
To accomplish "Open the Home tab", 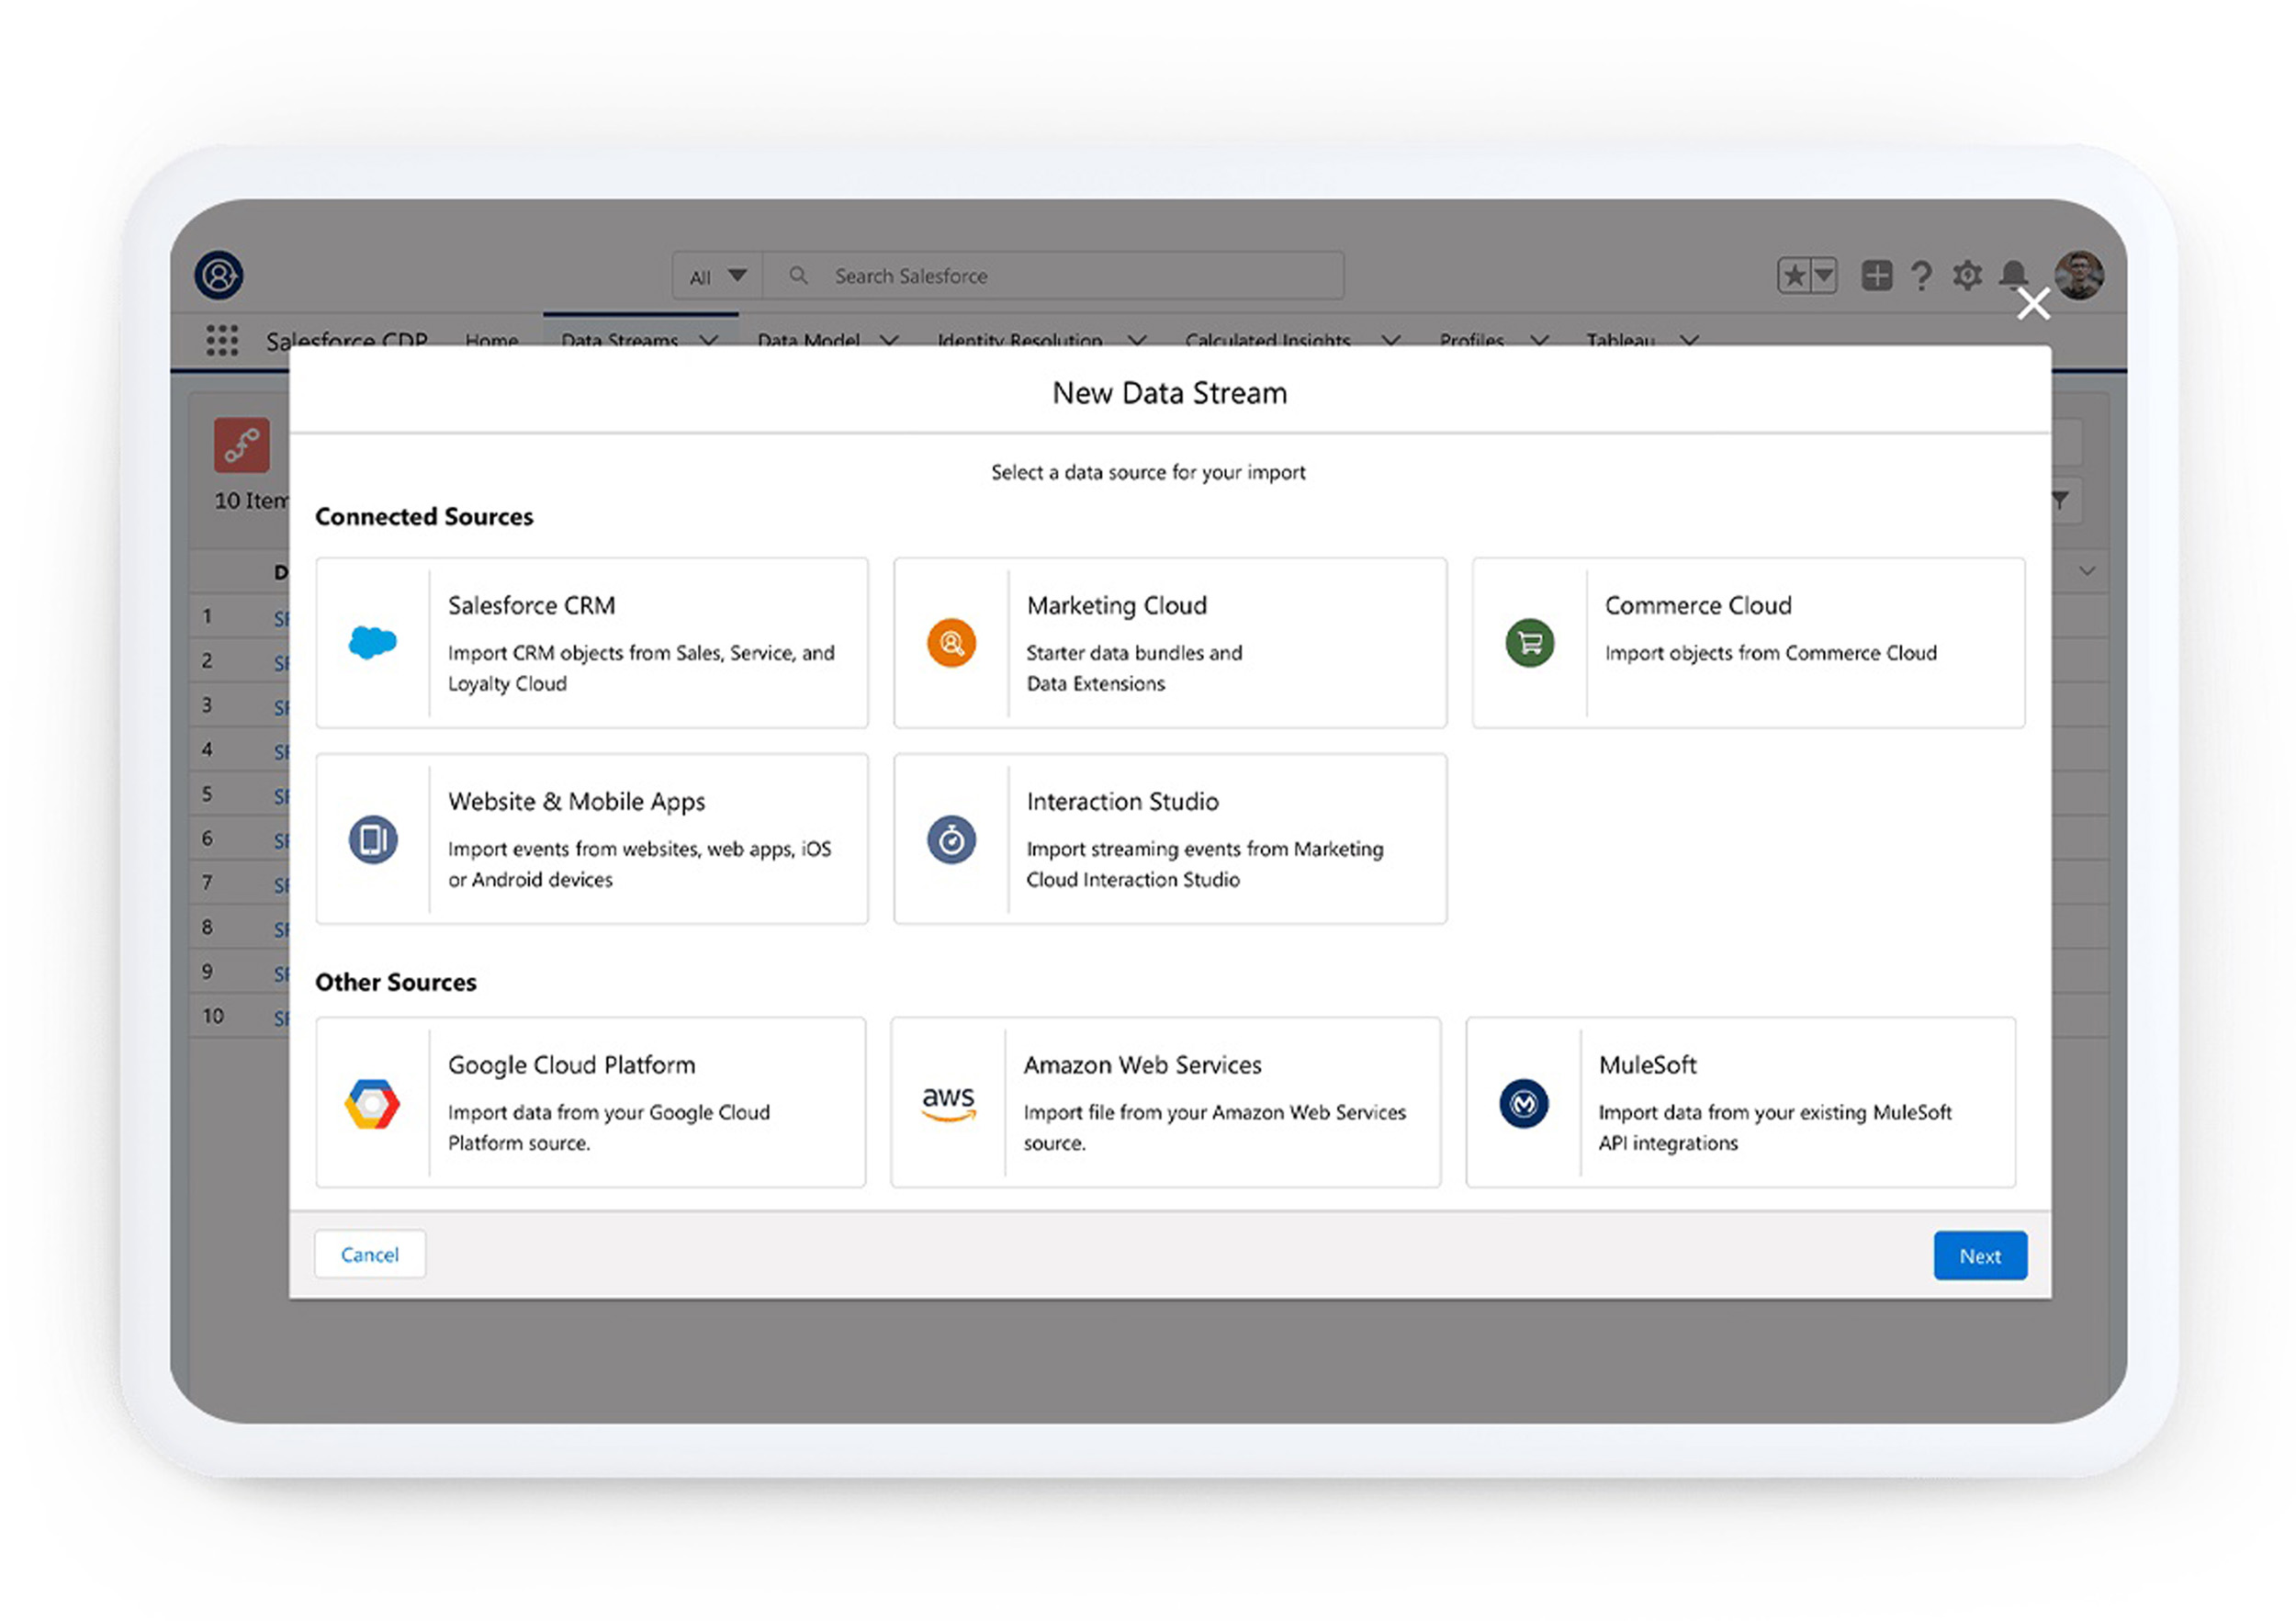I will click(x=492, y=340).
